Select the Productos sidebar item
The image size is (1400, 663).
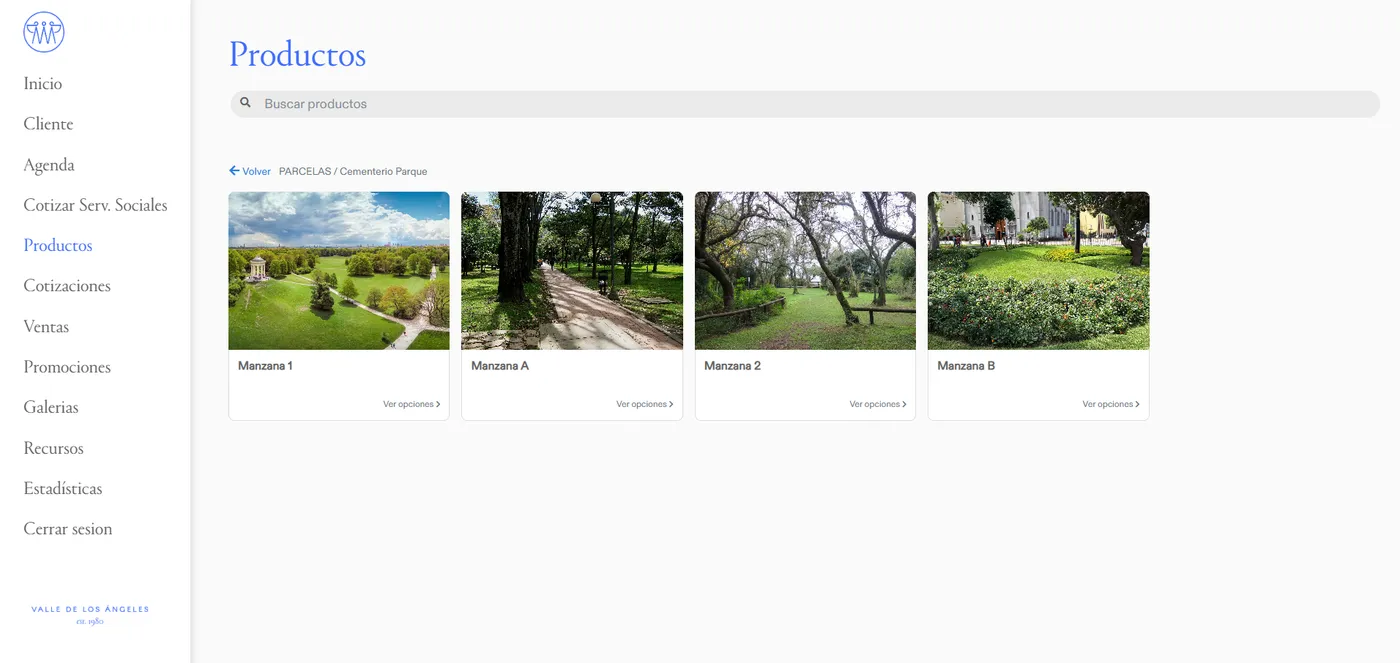(x=58, y=246)
